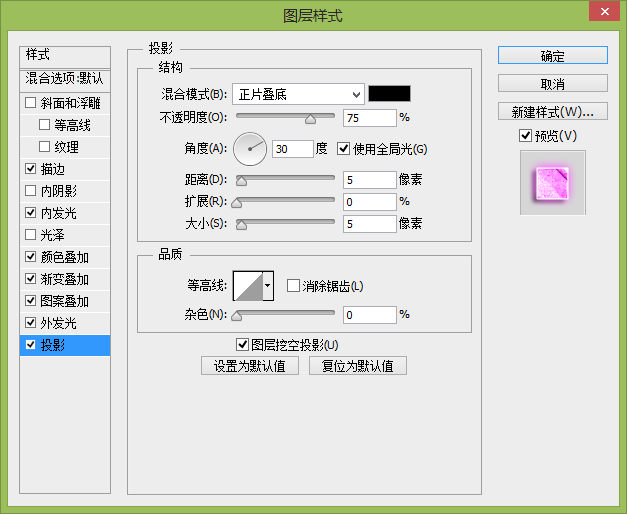Select the 样式 list header
The image size is (627, 514).
coord(65,56)
